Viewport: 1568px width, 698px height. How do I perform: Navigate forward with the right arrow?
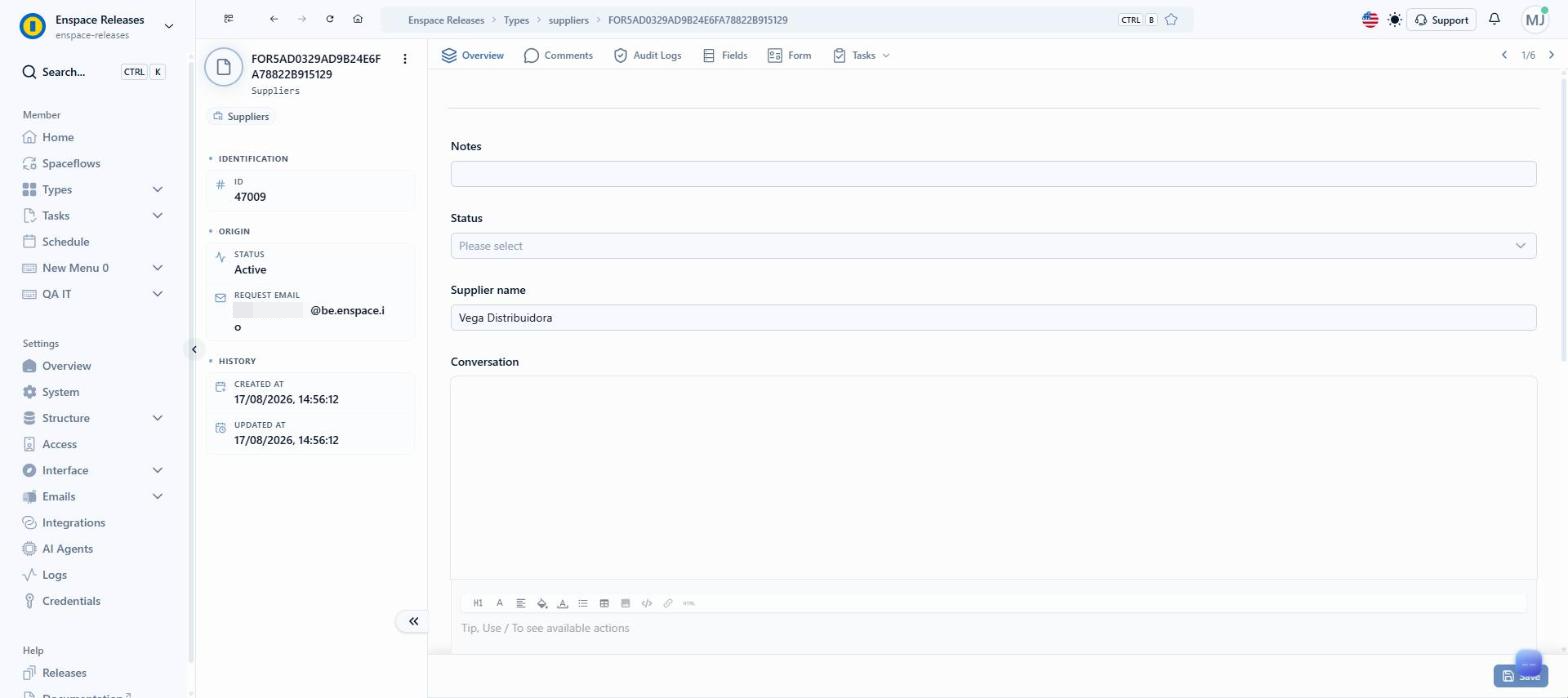coord(302,19)
